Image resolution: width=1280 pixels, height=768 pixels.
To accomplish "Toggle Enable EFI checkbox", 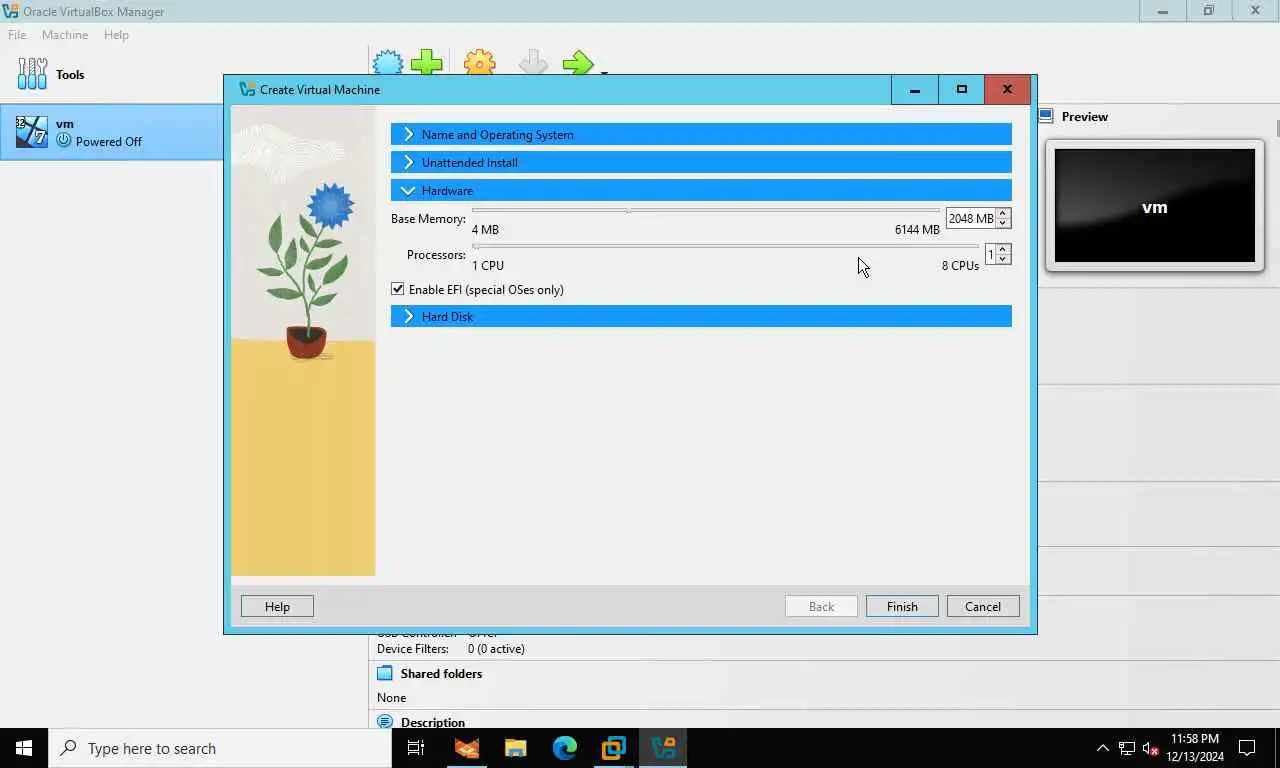I will tap(398, 289).
